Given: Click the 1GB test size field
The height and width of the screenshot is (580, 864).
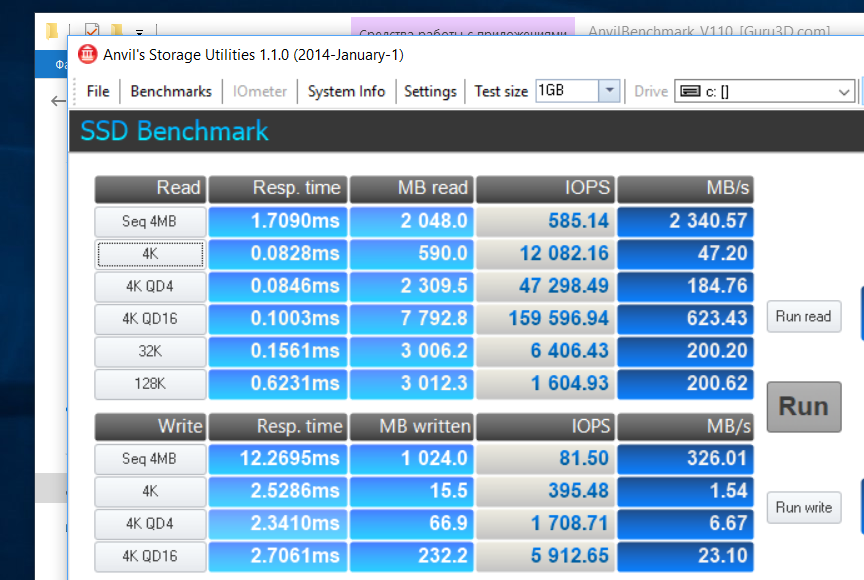Looking at the screenshot, I should pyautogui.click(x=567, y=91).
